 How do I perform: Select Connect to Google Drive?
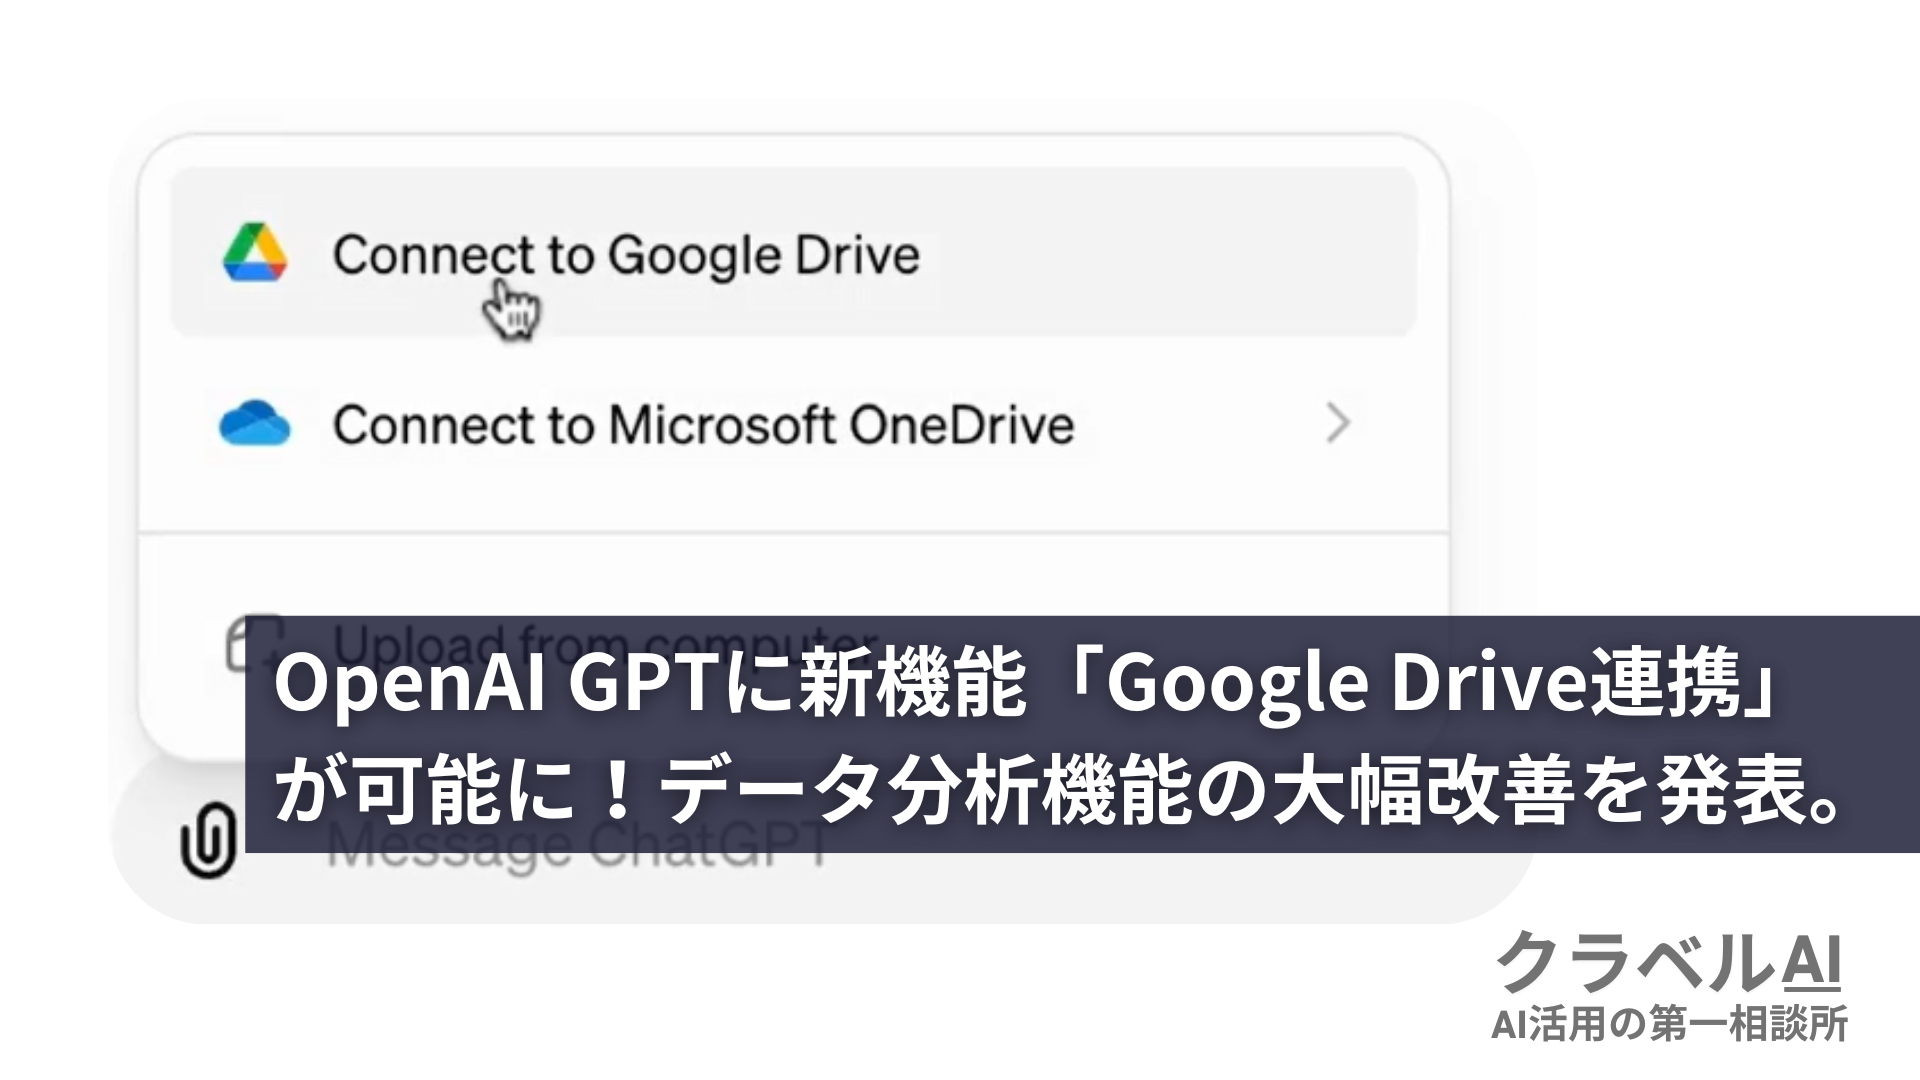tap(789, 253)
